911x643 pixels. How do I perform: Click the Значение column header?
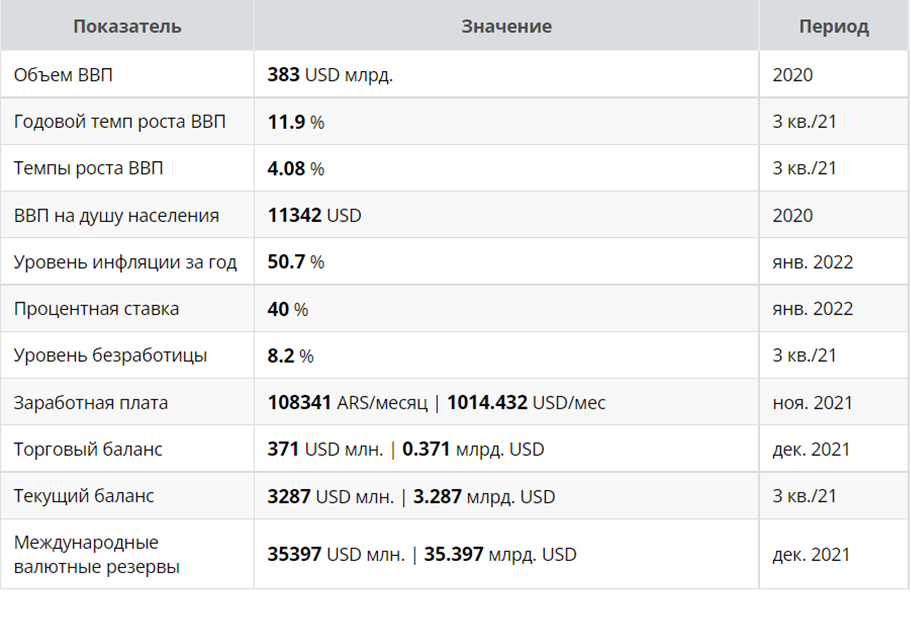pos(507,26)
